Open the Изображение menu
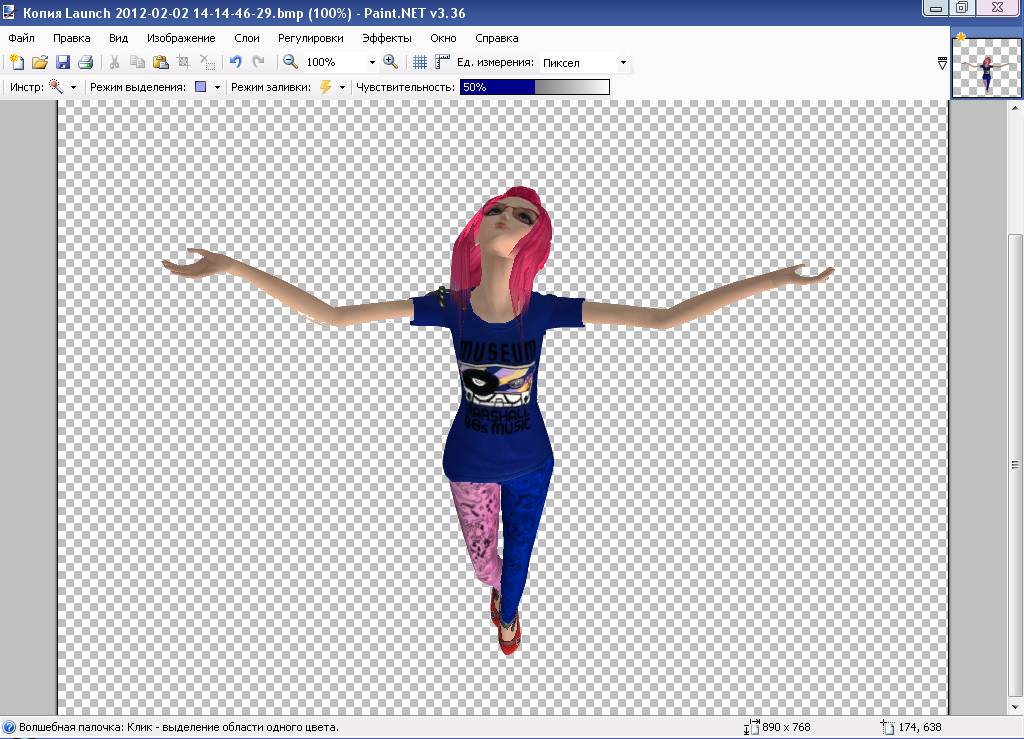The height and width of the screenshot is (739, 1024). point(181,38)
